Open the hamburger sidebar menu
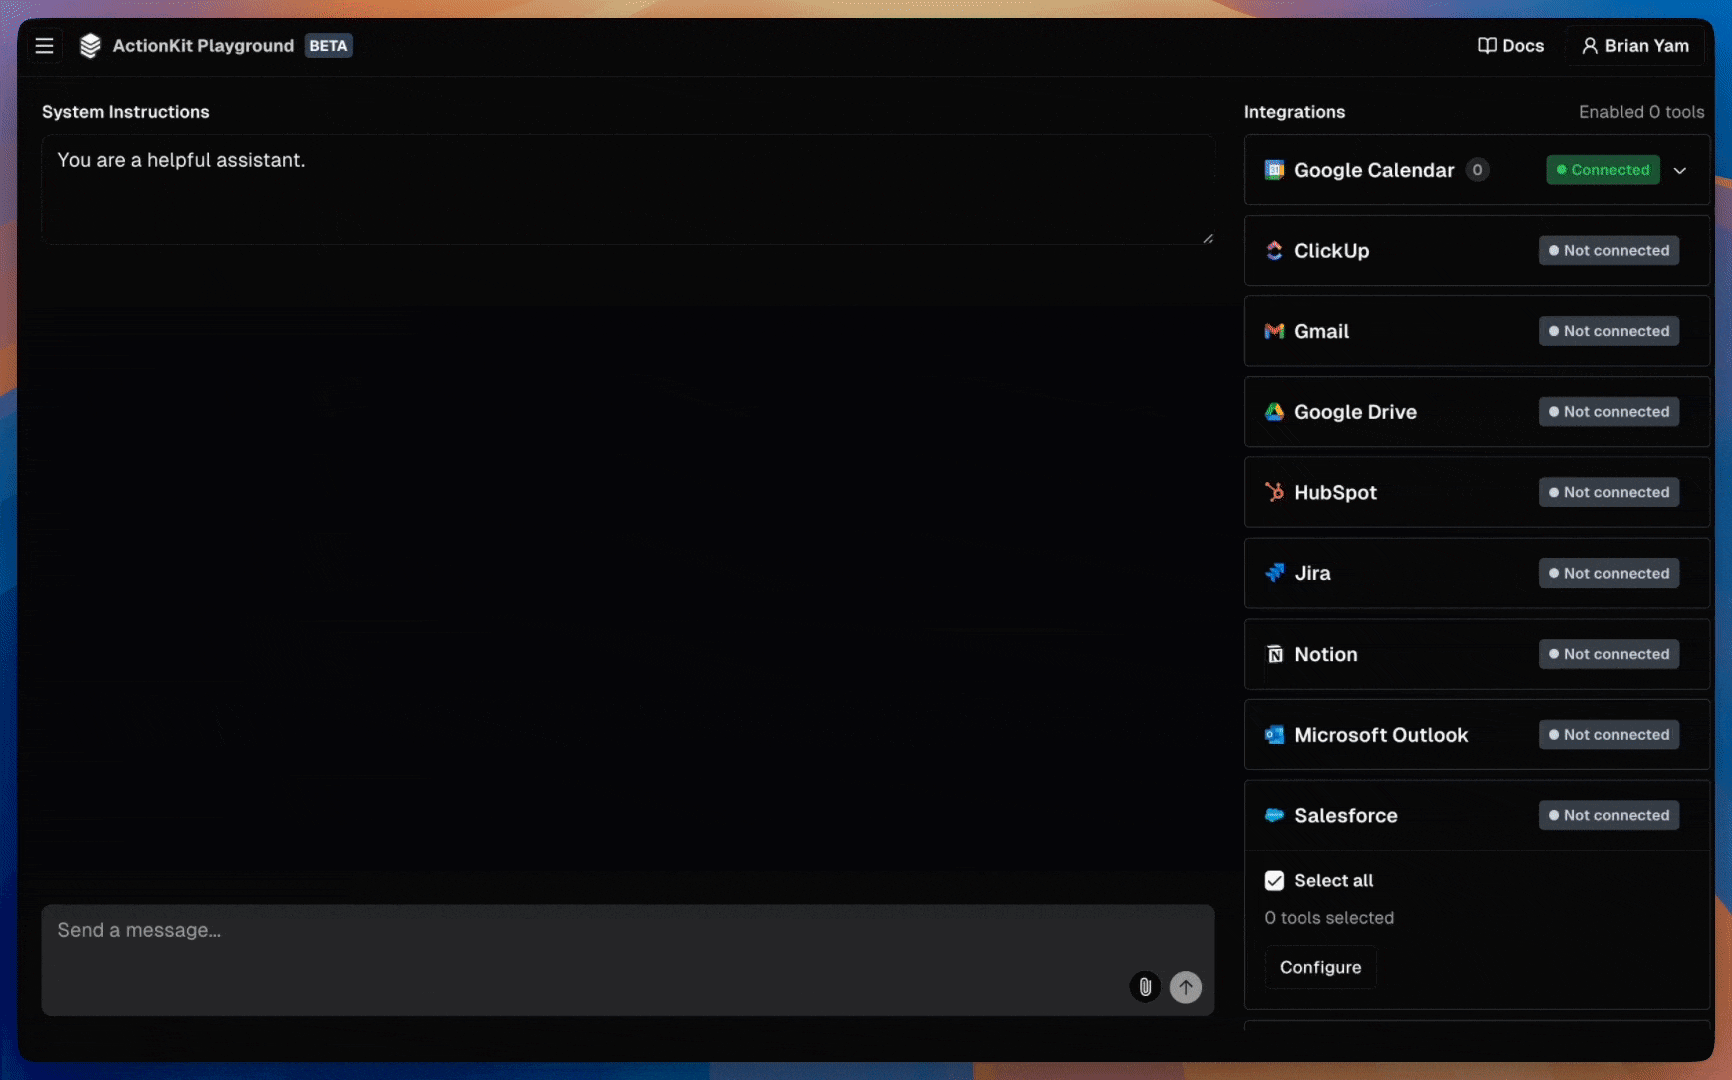The width and height of the screenshot is (1732, 1080). coord(44,46)
